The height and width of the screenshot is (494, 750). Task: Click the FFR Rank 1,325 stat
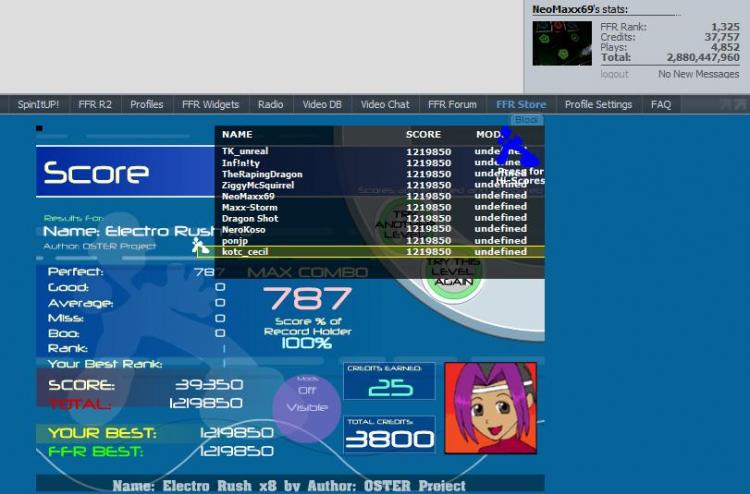[x=670, y=27]
